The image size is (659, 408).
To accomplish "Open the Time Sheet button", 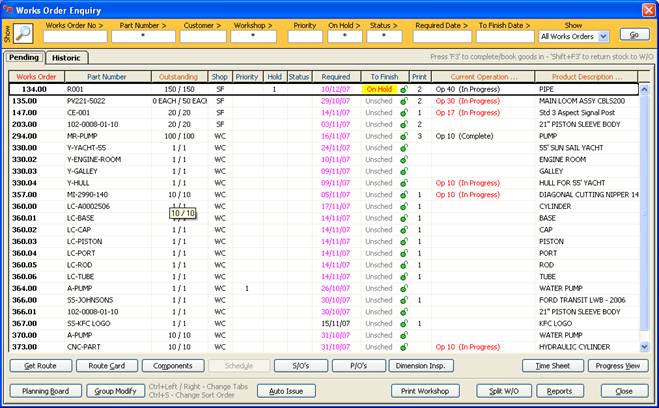I will coord(553,366).
